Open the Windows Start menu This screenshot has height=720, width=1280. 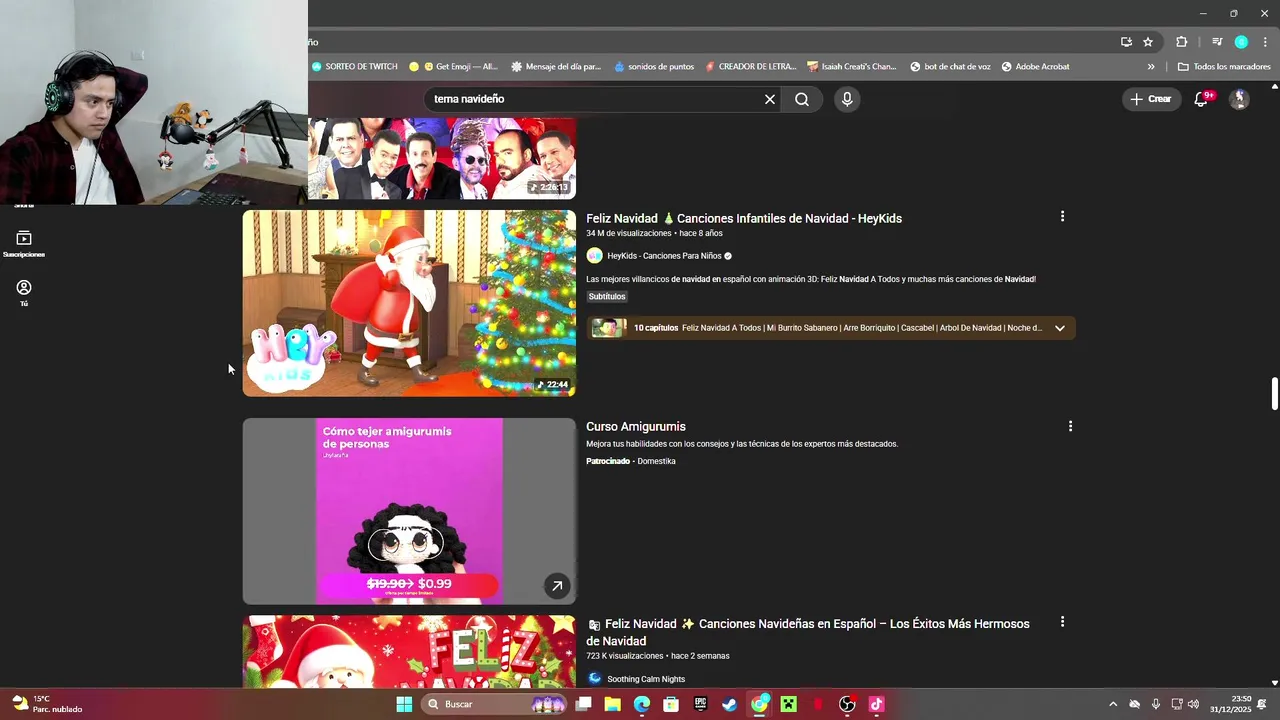click(x=404, y=704)
